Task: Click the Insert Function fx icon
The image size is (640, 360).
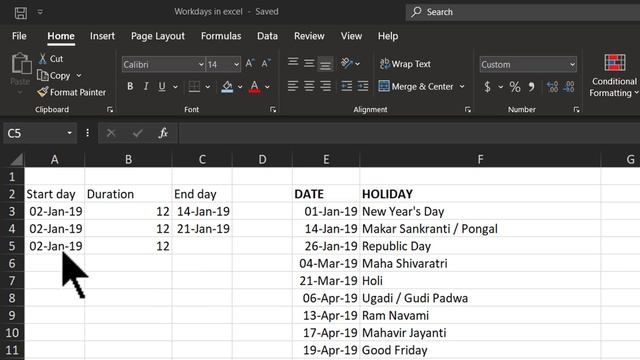Action: [163, 133]
